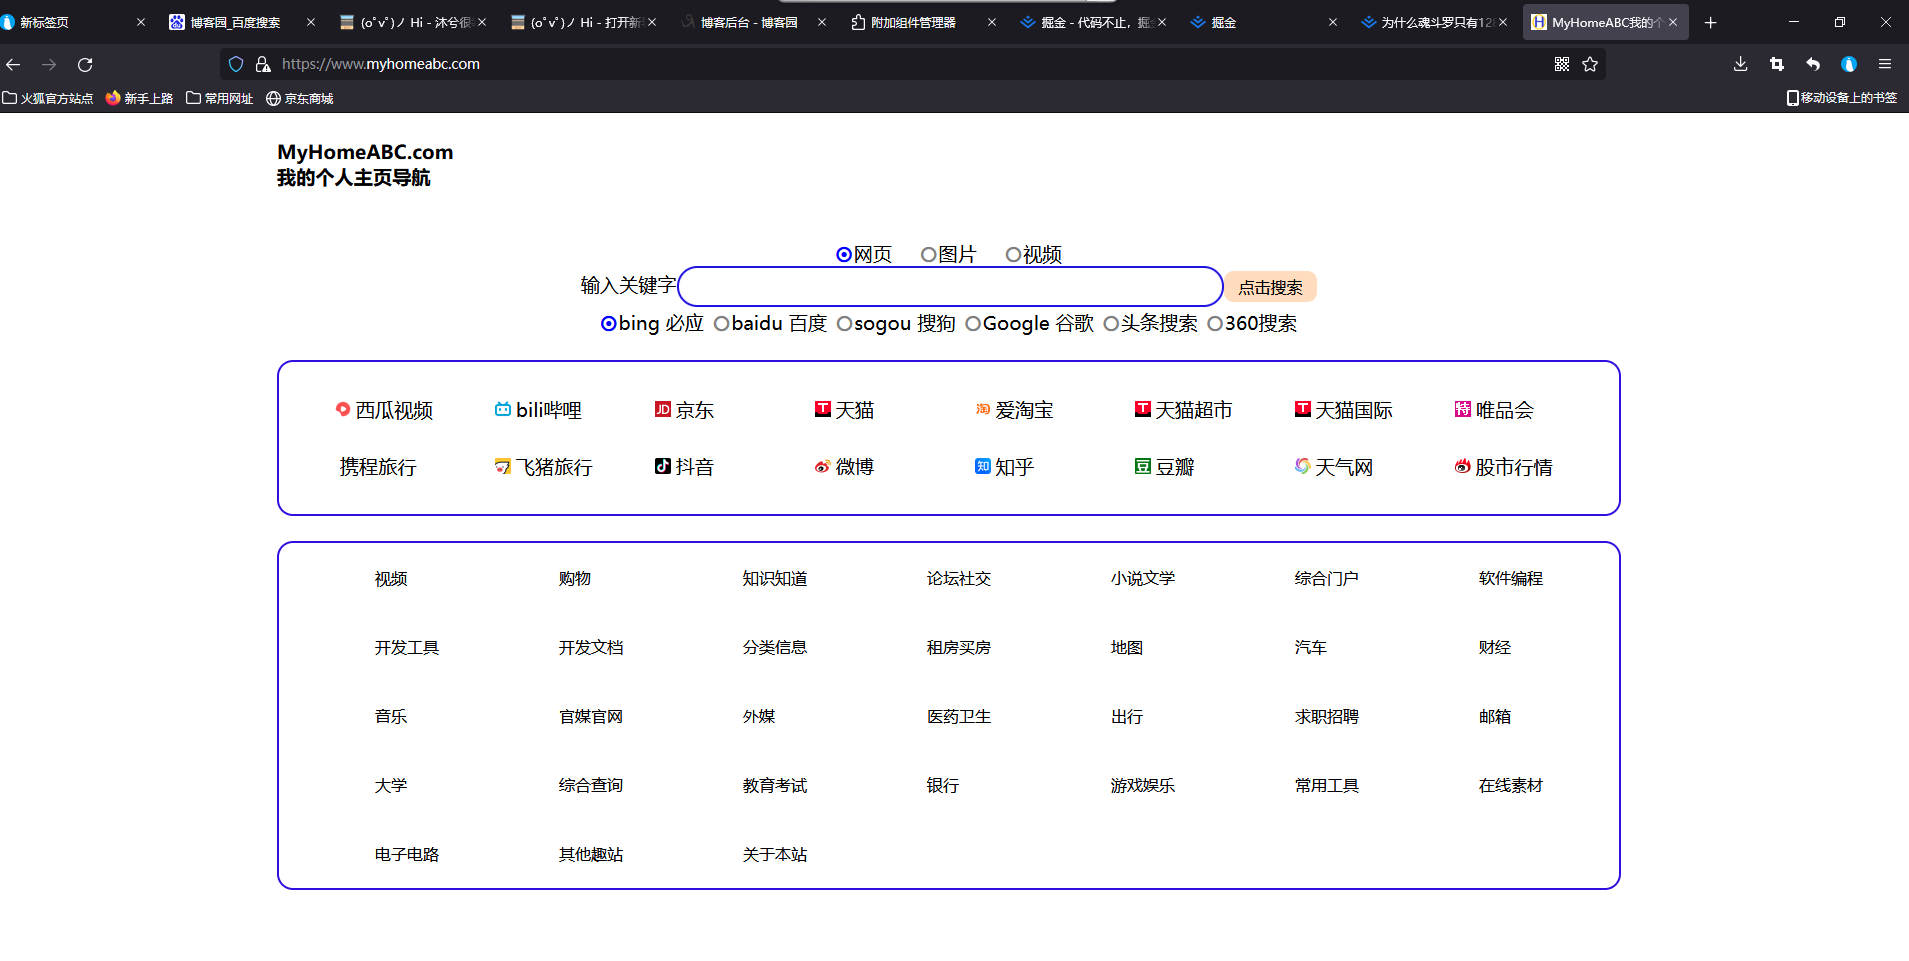Viewport: 1909px width, 961px height.
Task: Open the 购物 category link
Action: 575,579
